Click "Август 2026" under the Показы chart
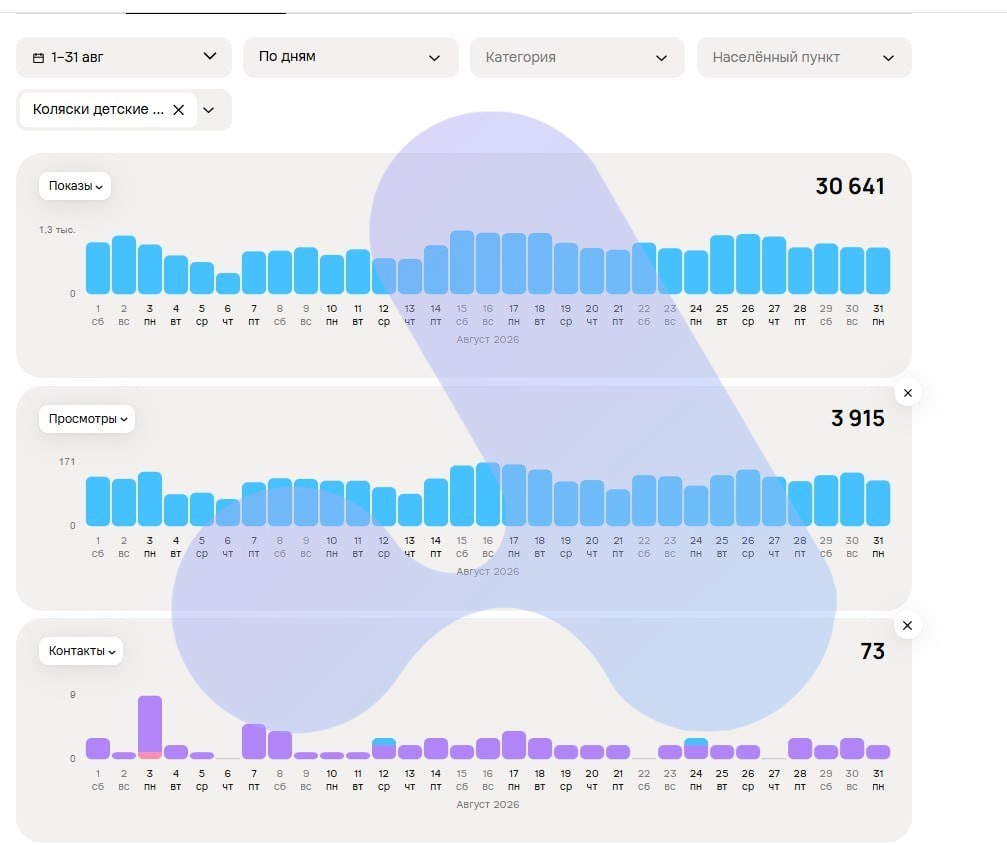Image resolution: width=1007 pixels, height=845 pixels. click(487, 339)
